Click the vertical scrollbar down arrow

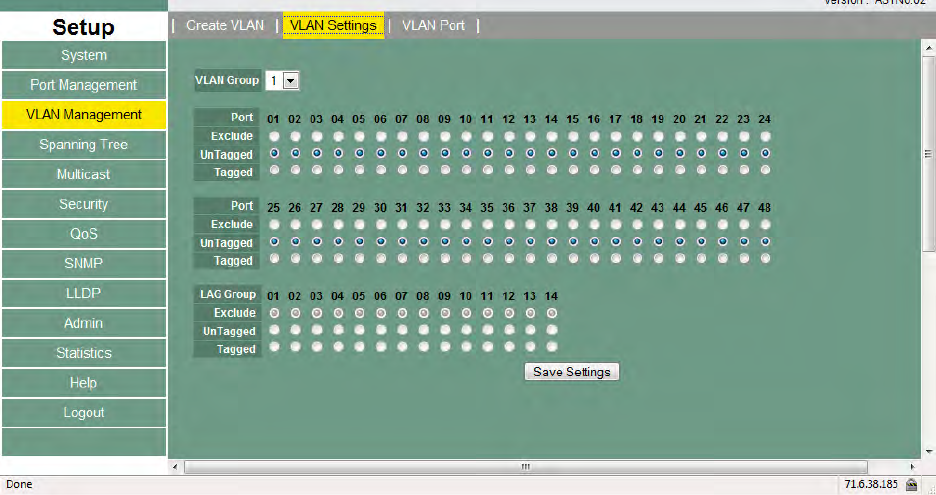[x=928, y=450]
